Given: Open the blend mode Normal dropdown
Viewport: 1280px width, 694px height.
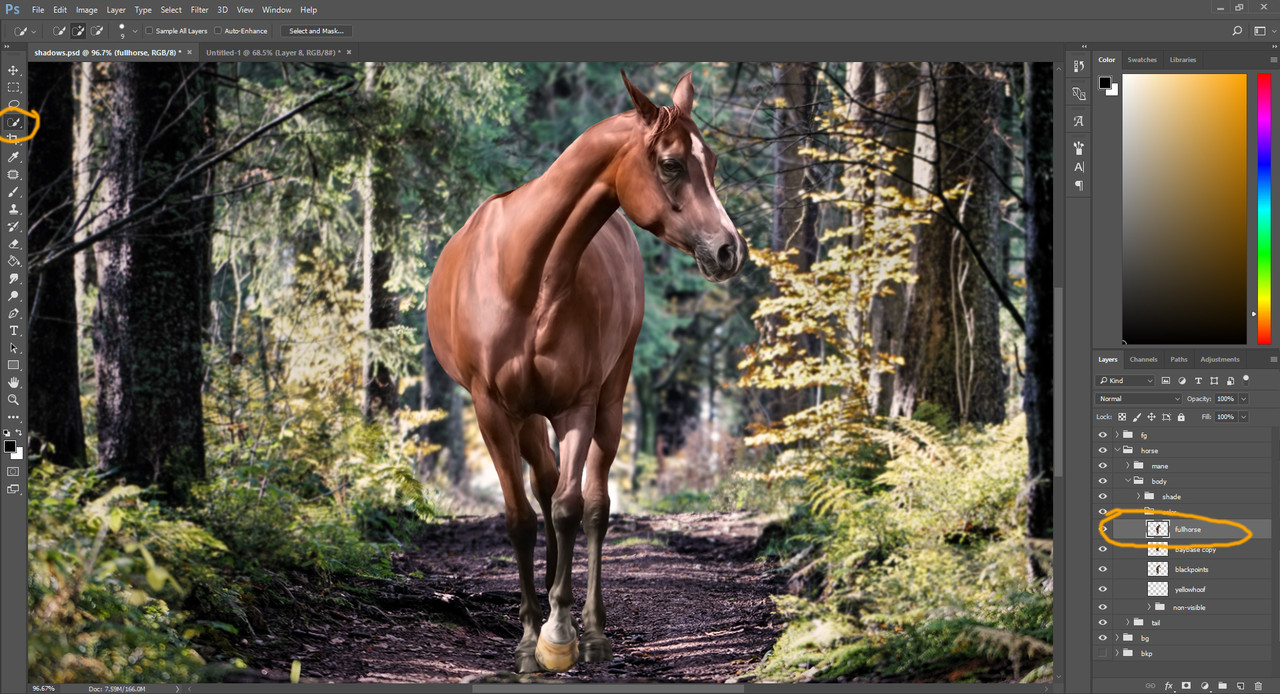Looking at the screenshot, I should point(1138,399).
